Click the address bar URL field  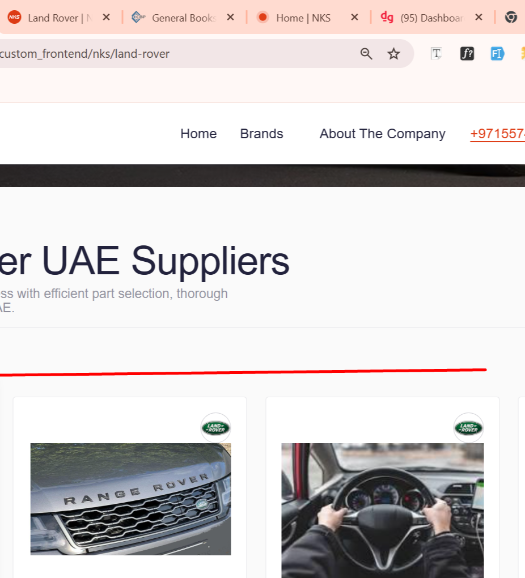177,54
